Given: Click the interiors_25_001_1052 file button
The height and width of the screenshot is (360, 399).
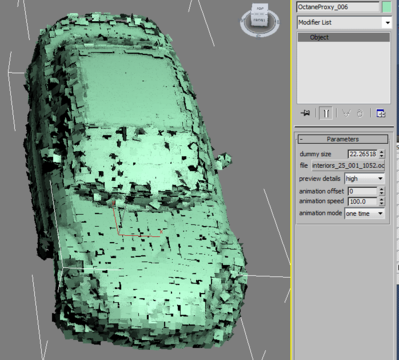Looking at the screenshot, I should pos(348,166).
